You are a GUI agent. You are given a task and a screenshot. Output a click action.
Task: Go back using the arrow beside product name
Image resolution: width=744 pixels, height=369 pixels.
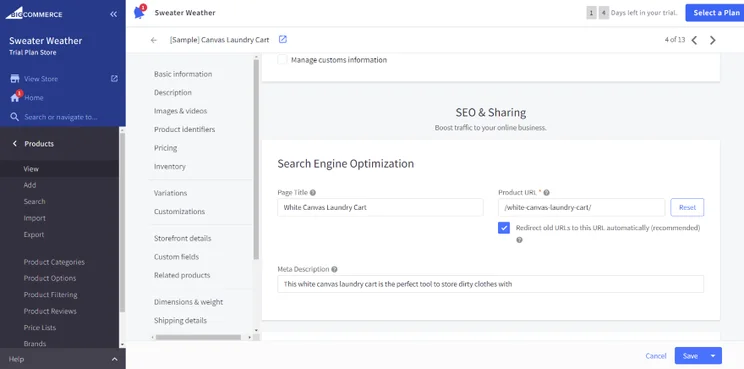[x=153, y=40]
